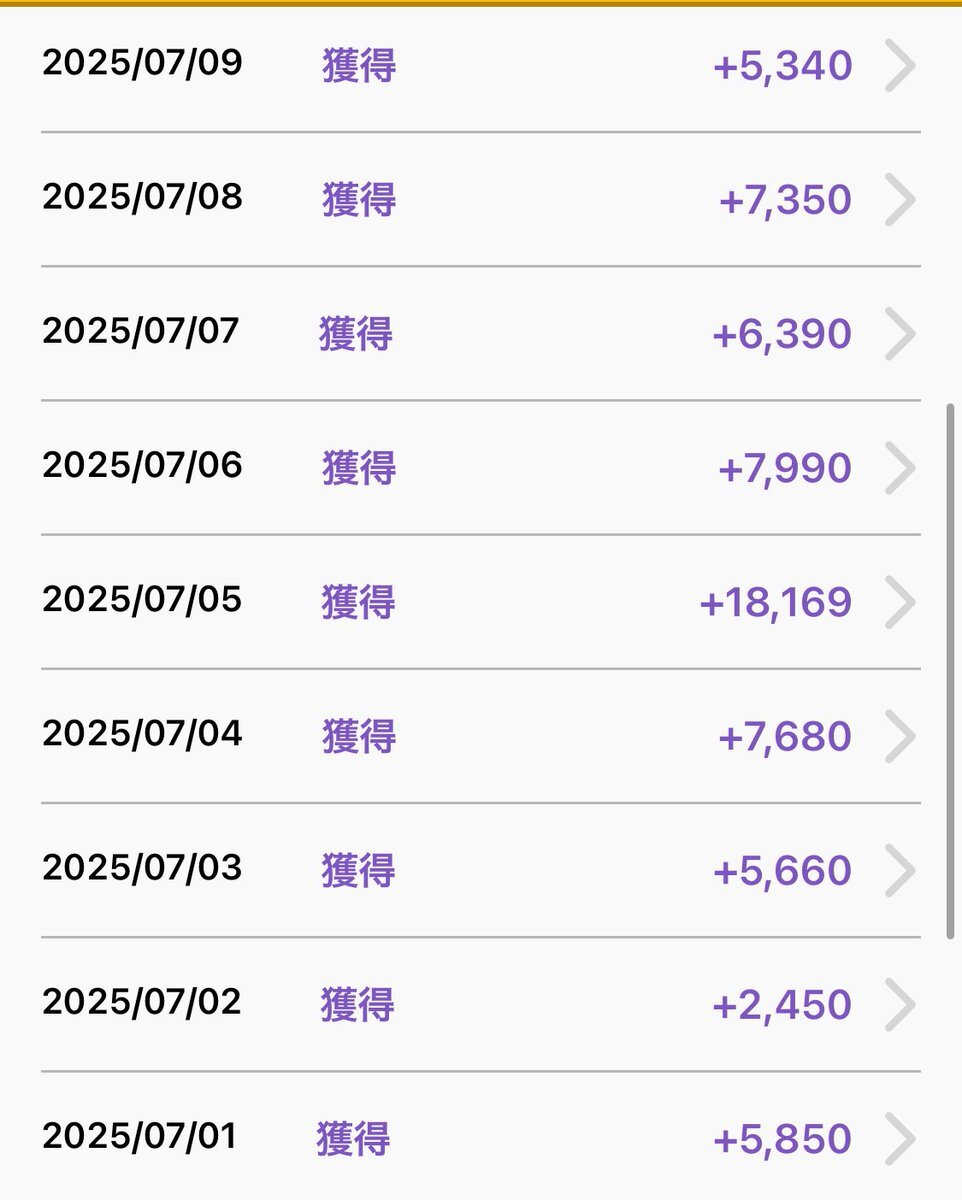962x1200 pixels.
Task: Click the vertical scrollbar thumb
Action: [x=950, y=670]
